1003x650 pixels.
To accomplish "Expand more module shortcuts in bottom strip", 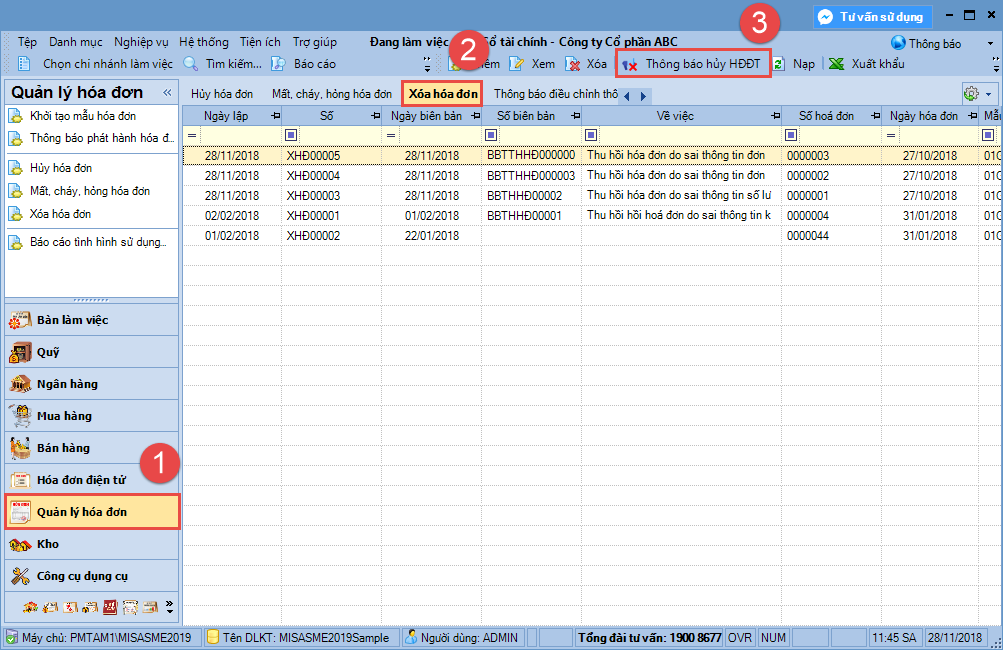I will point(170,607).
